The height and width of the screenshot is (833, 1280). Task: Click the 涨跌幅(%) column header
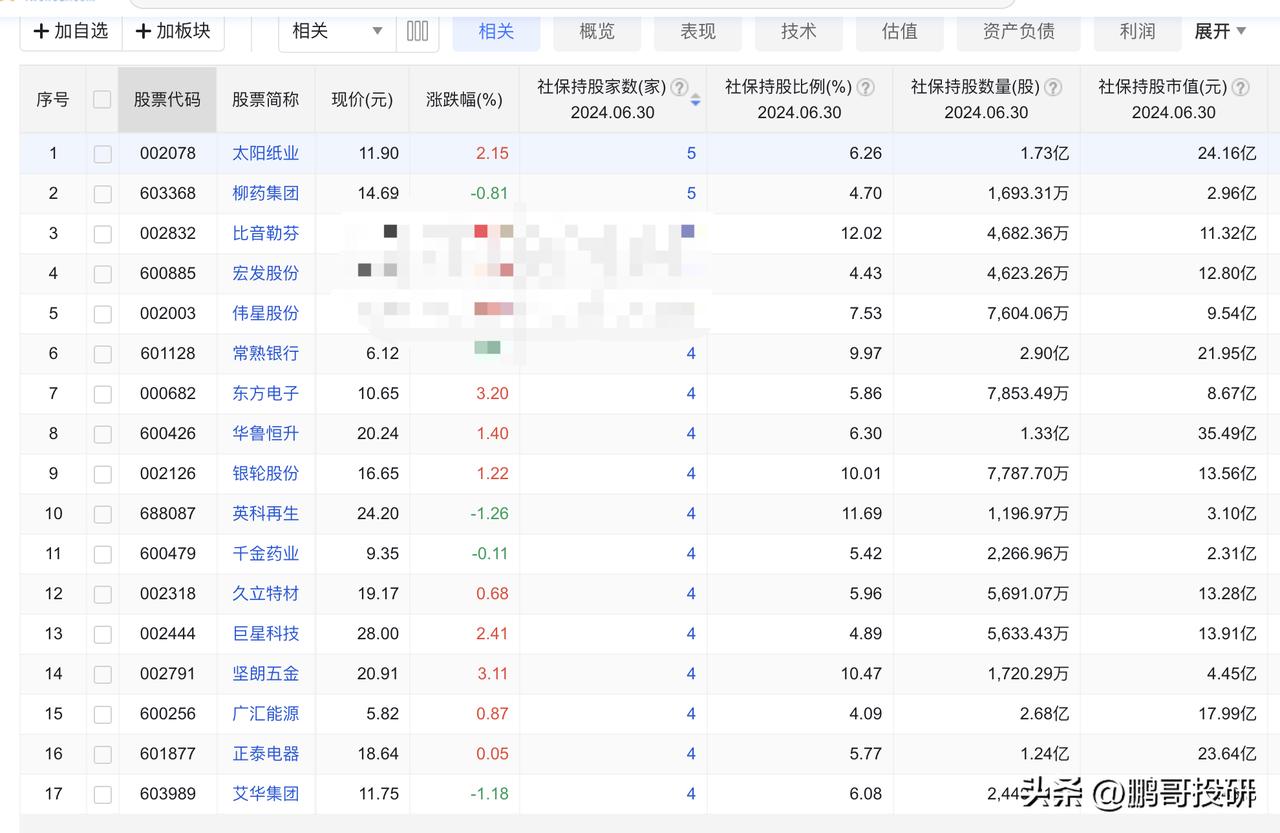pyautogui.click(x=464, y=99)
